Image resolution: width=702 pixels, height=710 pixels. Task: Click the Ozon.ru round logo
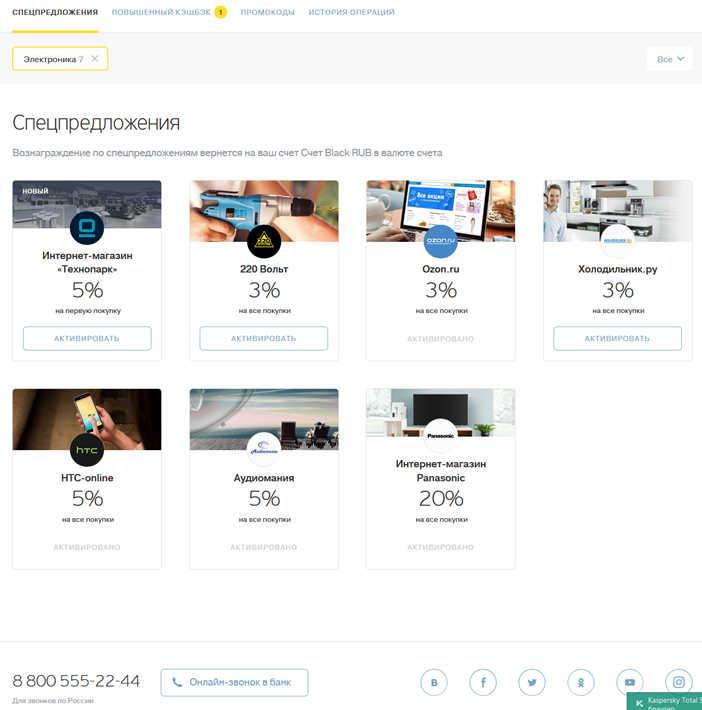[x=441, y=241]
